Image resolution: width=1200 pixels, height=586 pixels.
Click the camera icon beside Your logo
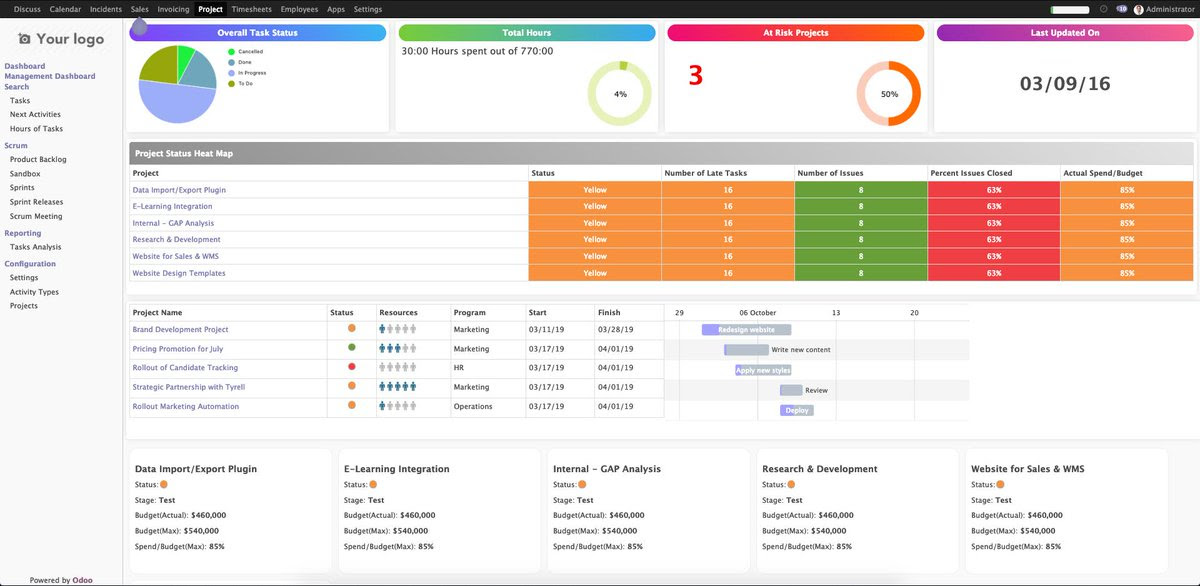click(25, 39)
